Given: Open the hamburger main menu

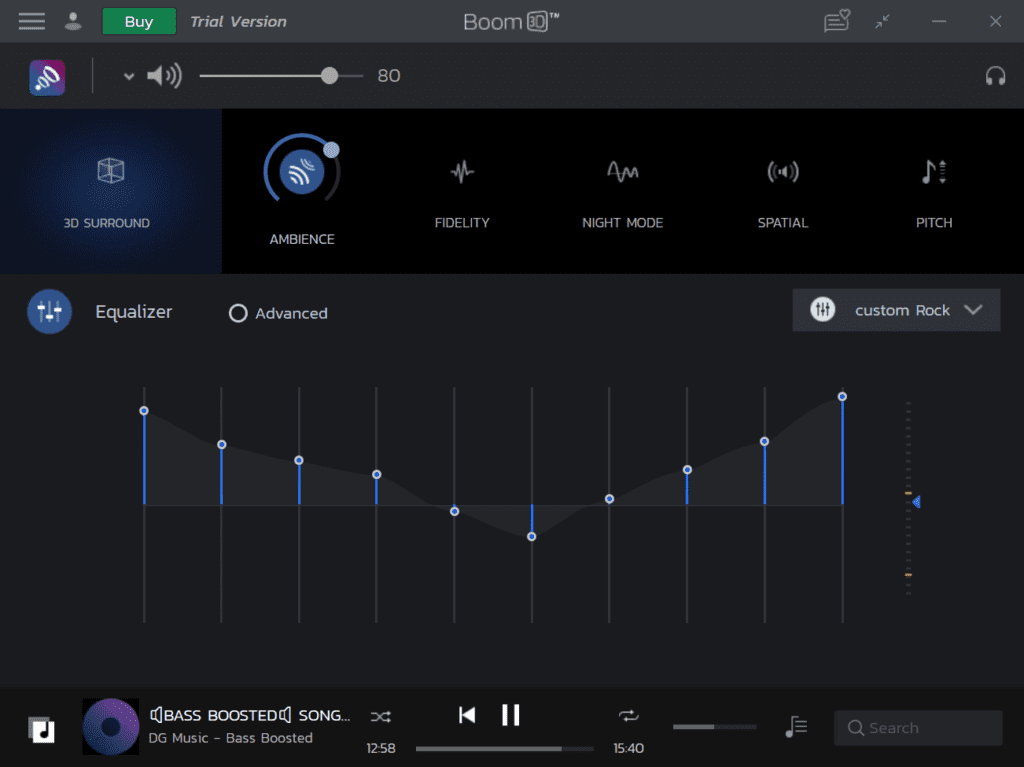Looking at the screenshot, I should [x=31, y=22].
